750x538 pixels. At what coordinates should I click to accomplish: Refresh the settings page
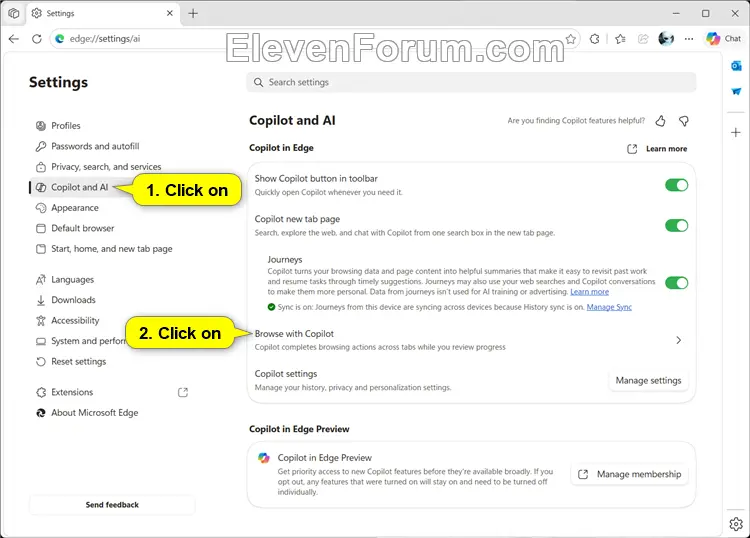[37, 39]
